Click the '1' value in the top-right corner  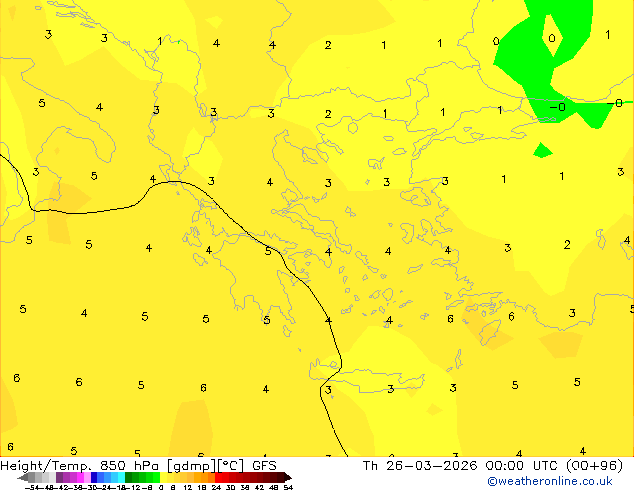click(x=608, y=35)
